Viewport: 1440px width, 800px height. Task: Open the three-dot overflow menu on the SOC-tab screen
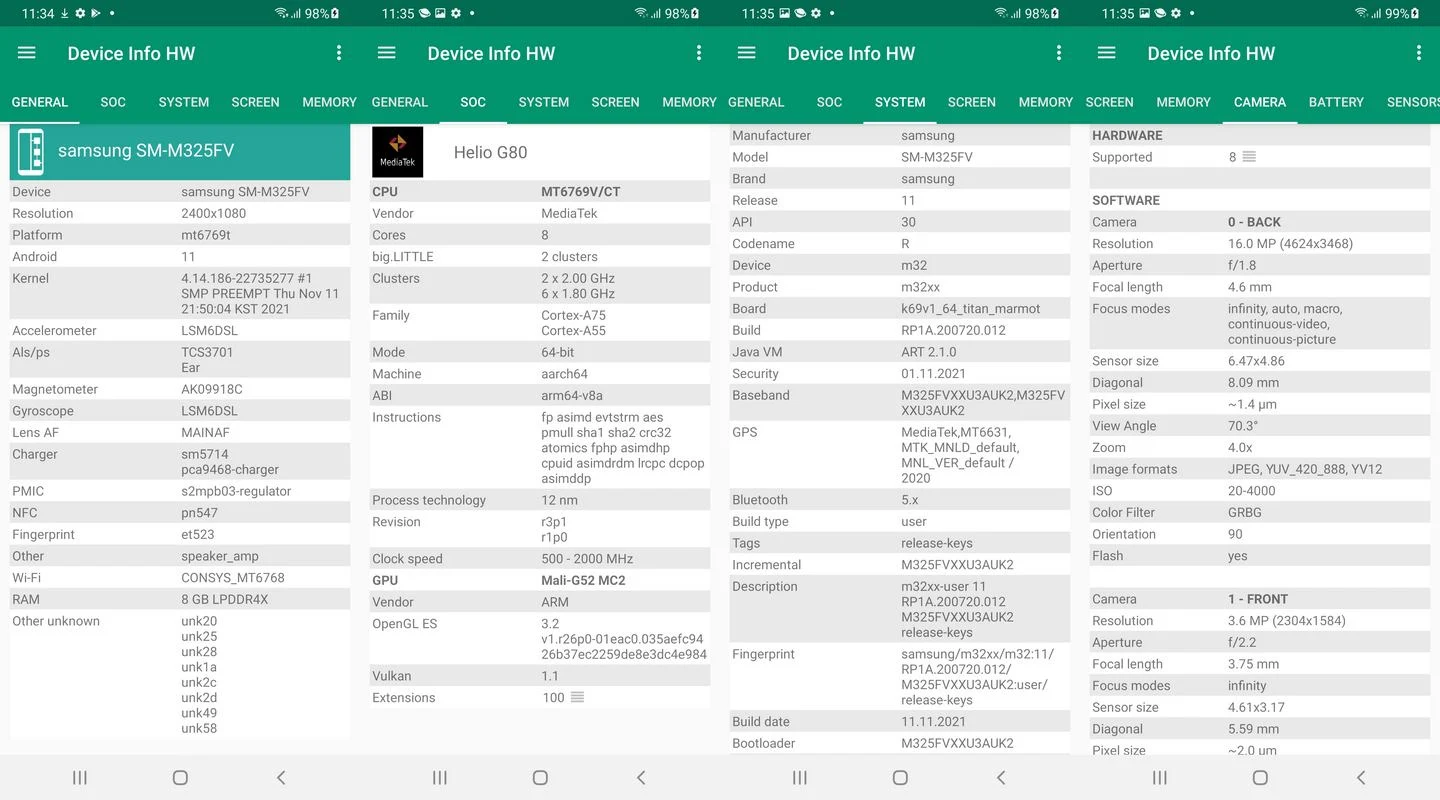pos(699,53)
